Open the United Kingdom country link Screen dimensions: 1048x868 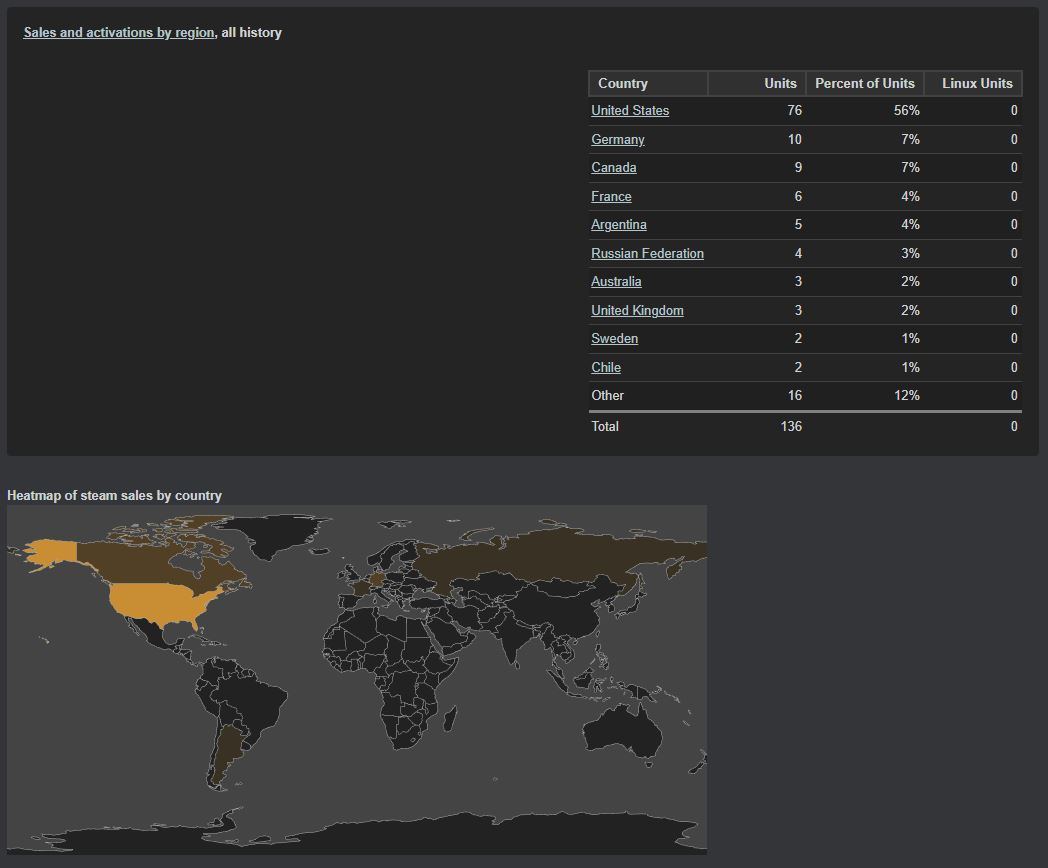tap(637, 310)
